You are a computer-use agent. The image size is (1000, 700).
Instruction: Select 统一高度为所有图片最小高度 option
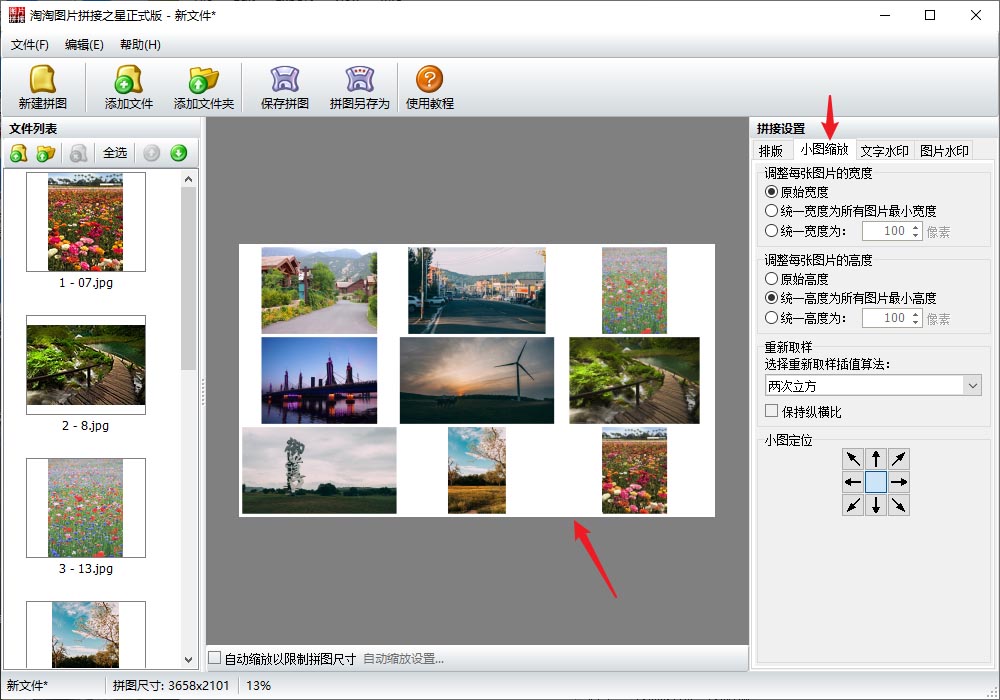coord(851,298)
